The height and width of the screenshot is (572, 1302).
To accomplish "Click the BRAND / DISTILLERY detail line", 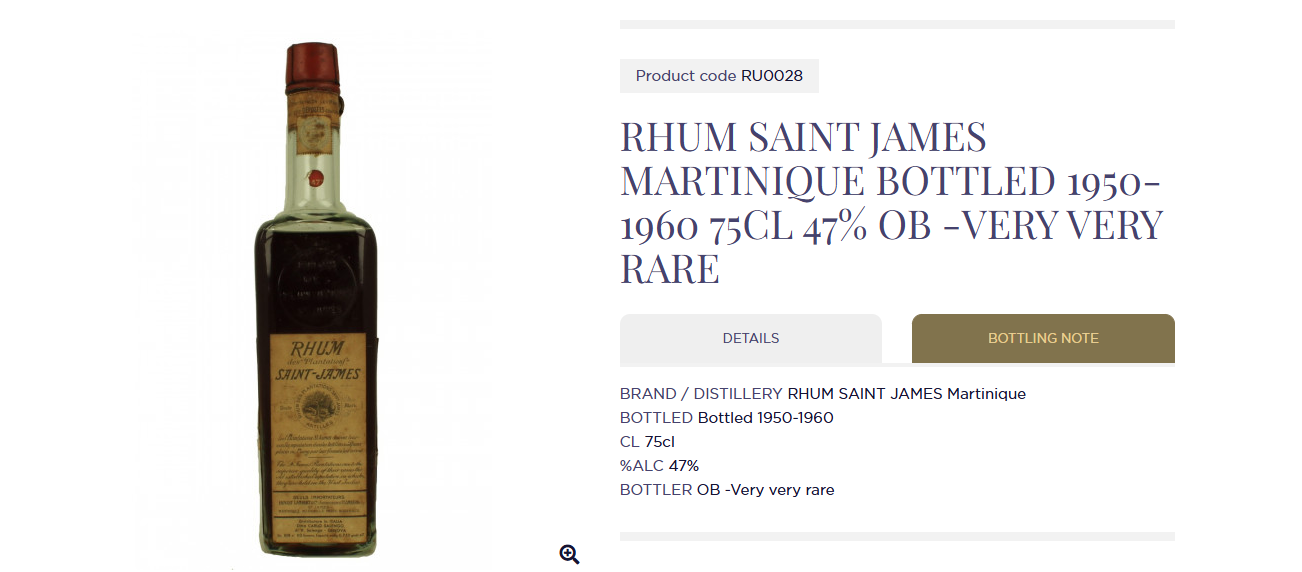I will tap(823, 394).
